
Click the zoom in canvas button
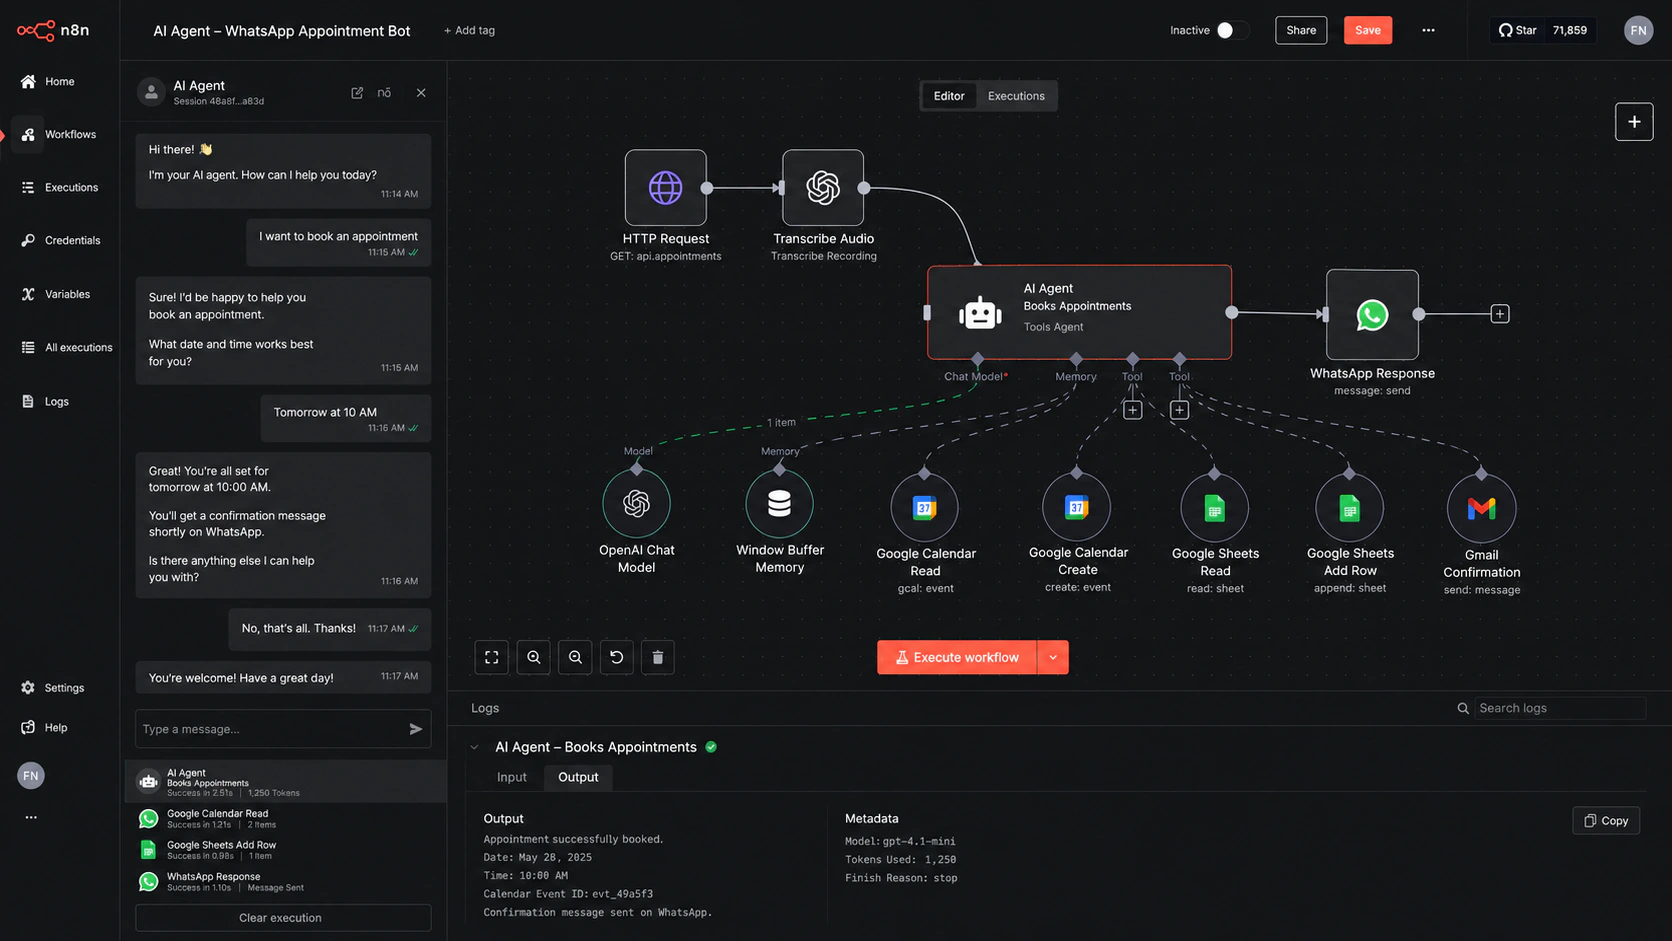tap(534, 657)
